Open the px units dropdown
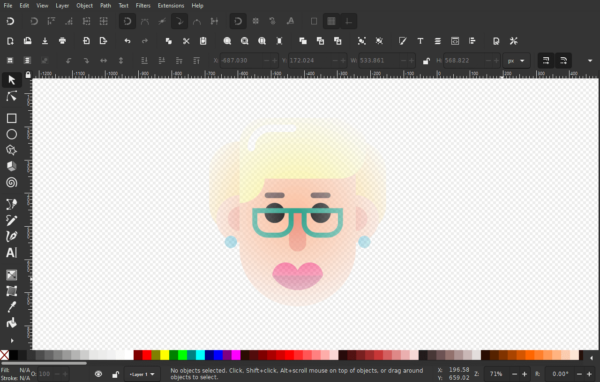The image size is (600, 382). (x=516, y=61)
